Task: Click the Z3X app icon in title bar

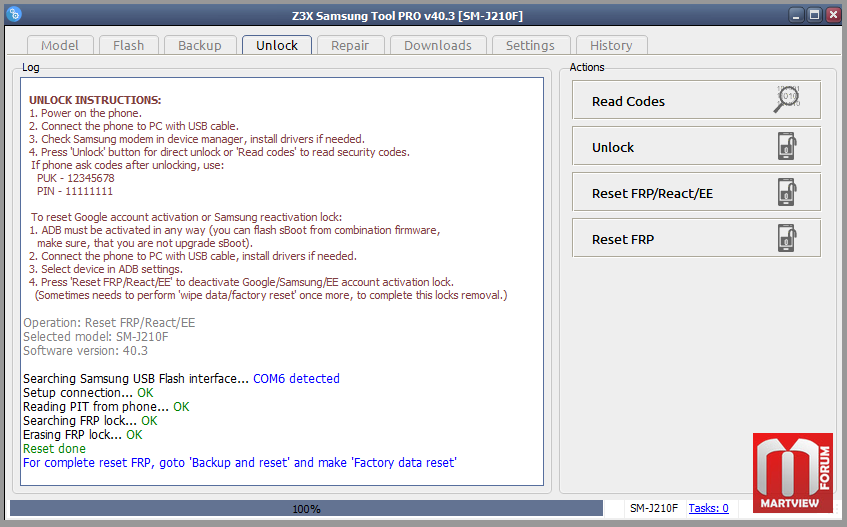Action: [15, 14]
